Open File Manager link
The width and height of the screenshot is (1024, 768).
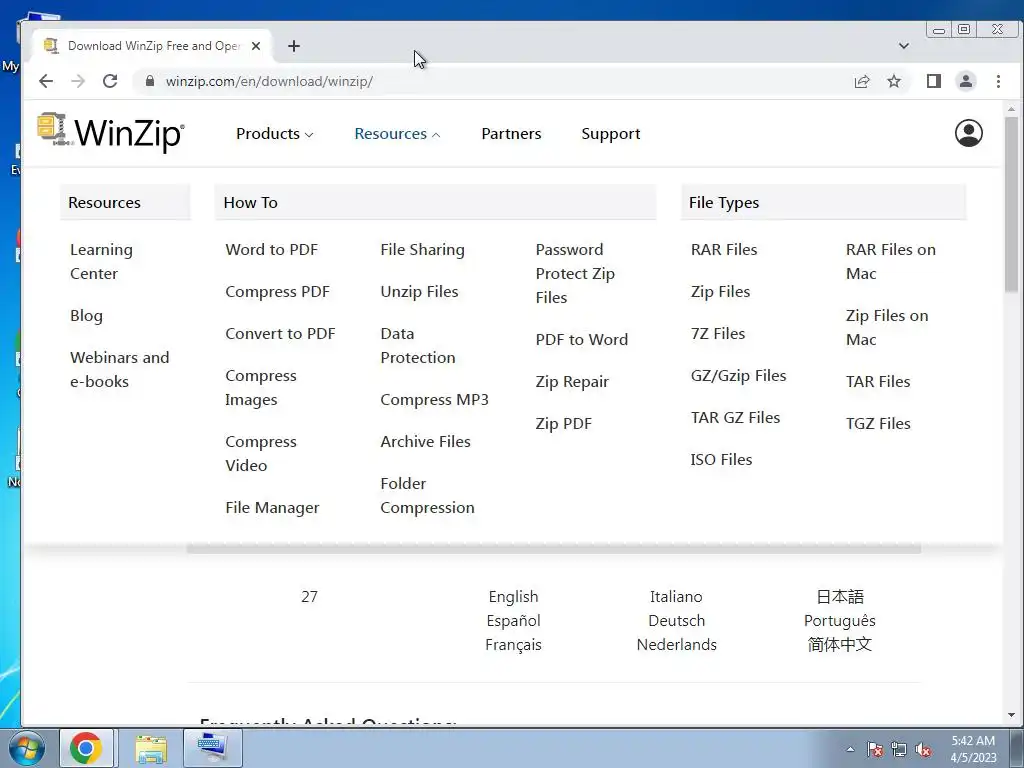coord(272,507)
